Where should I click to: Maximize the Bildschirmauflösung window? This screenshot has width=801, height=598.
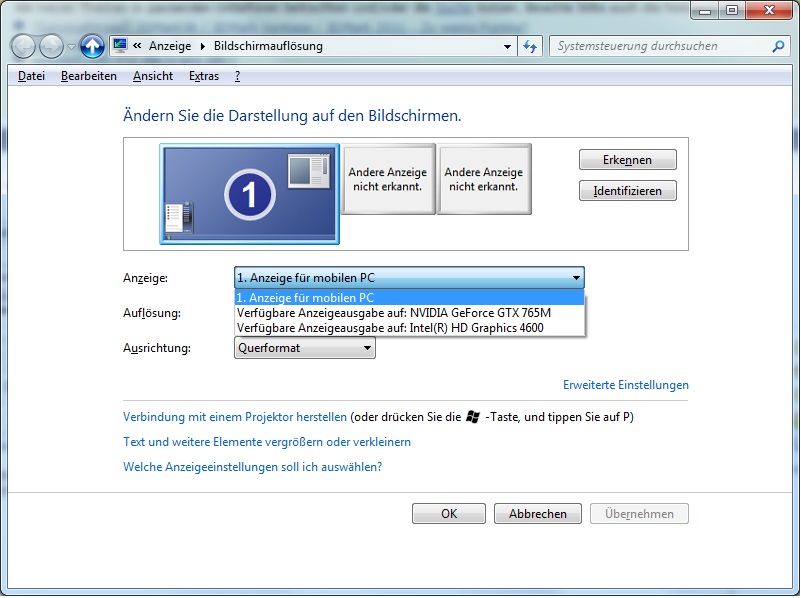click(732, 10)
